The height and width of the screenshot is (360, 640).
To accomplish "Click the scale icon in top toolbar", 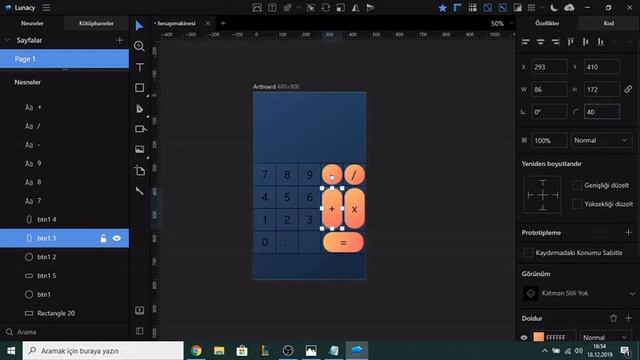I will [x=340, y=8].
